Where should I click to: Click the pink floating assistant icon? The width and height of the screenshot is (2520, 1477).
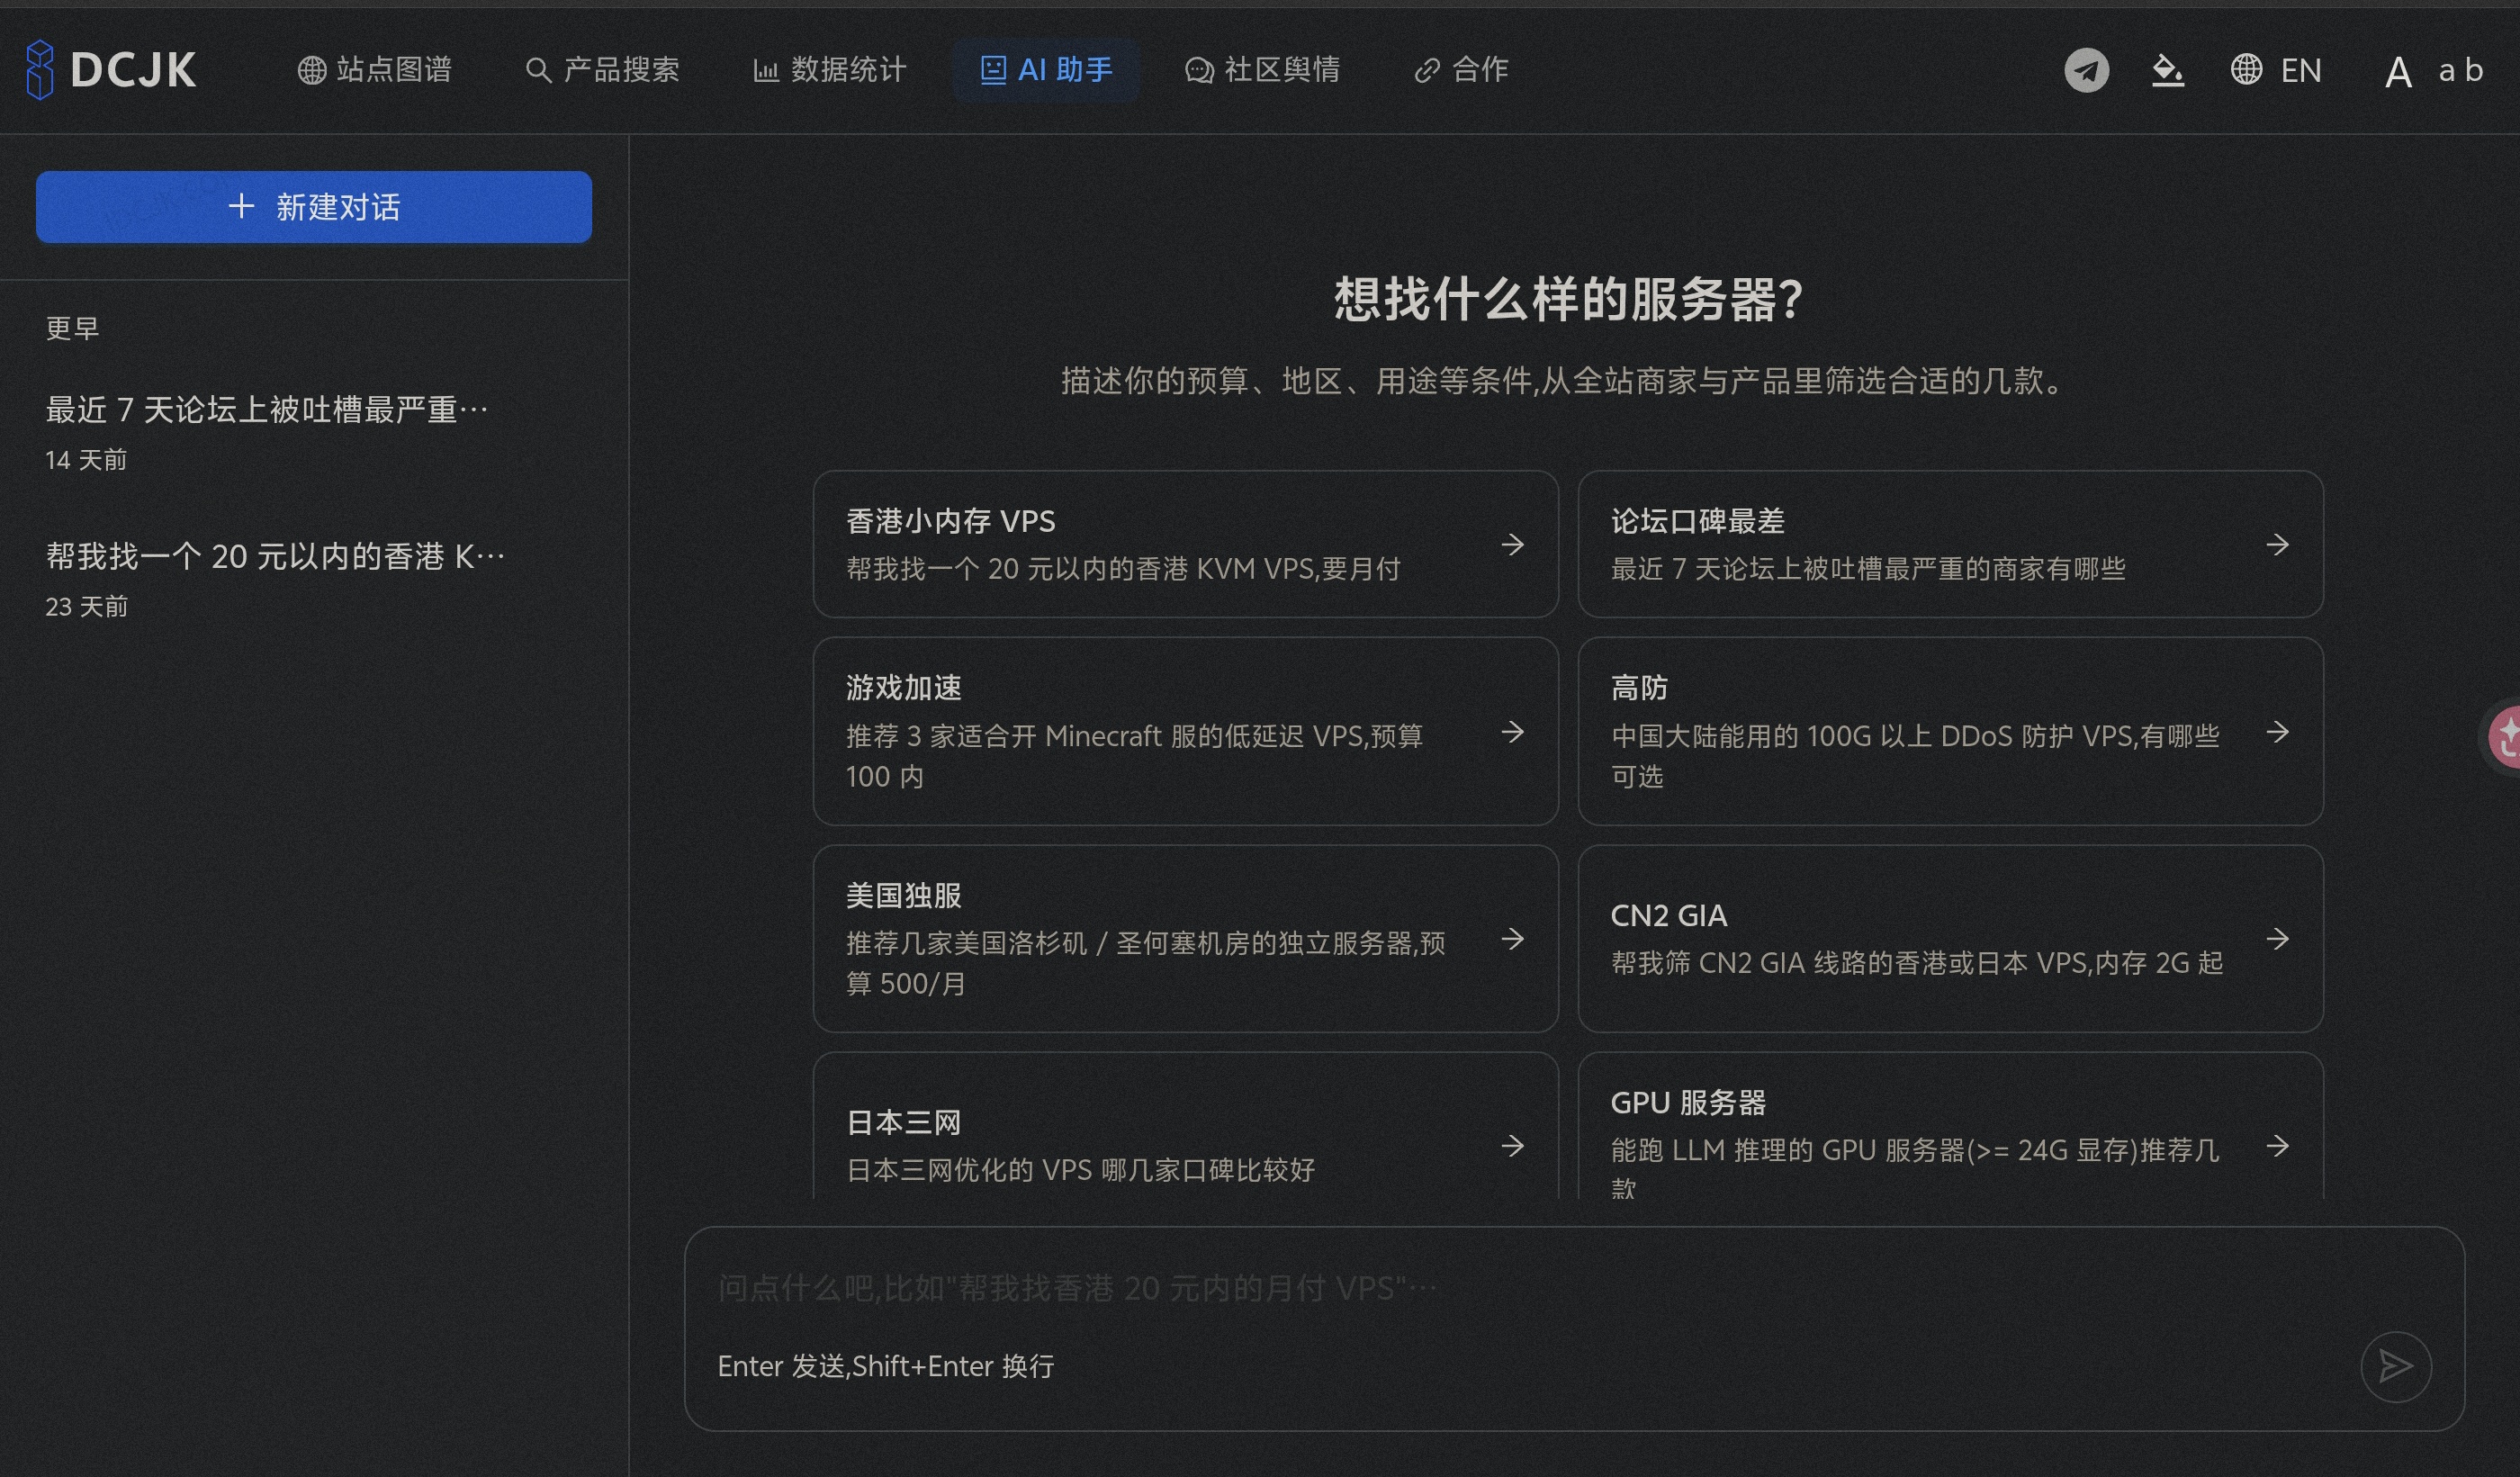point(2504,736)
